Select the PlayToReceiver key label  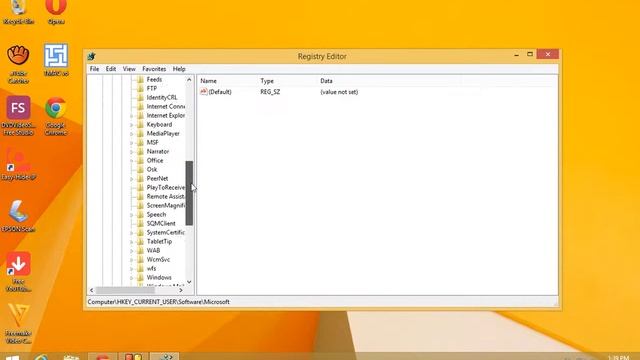(165, 187)
